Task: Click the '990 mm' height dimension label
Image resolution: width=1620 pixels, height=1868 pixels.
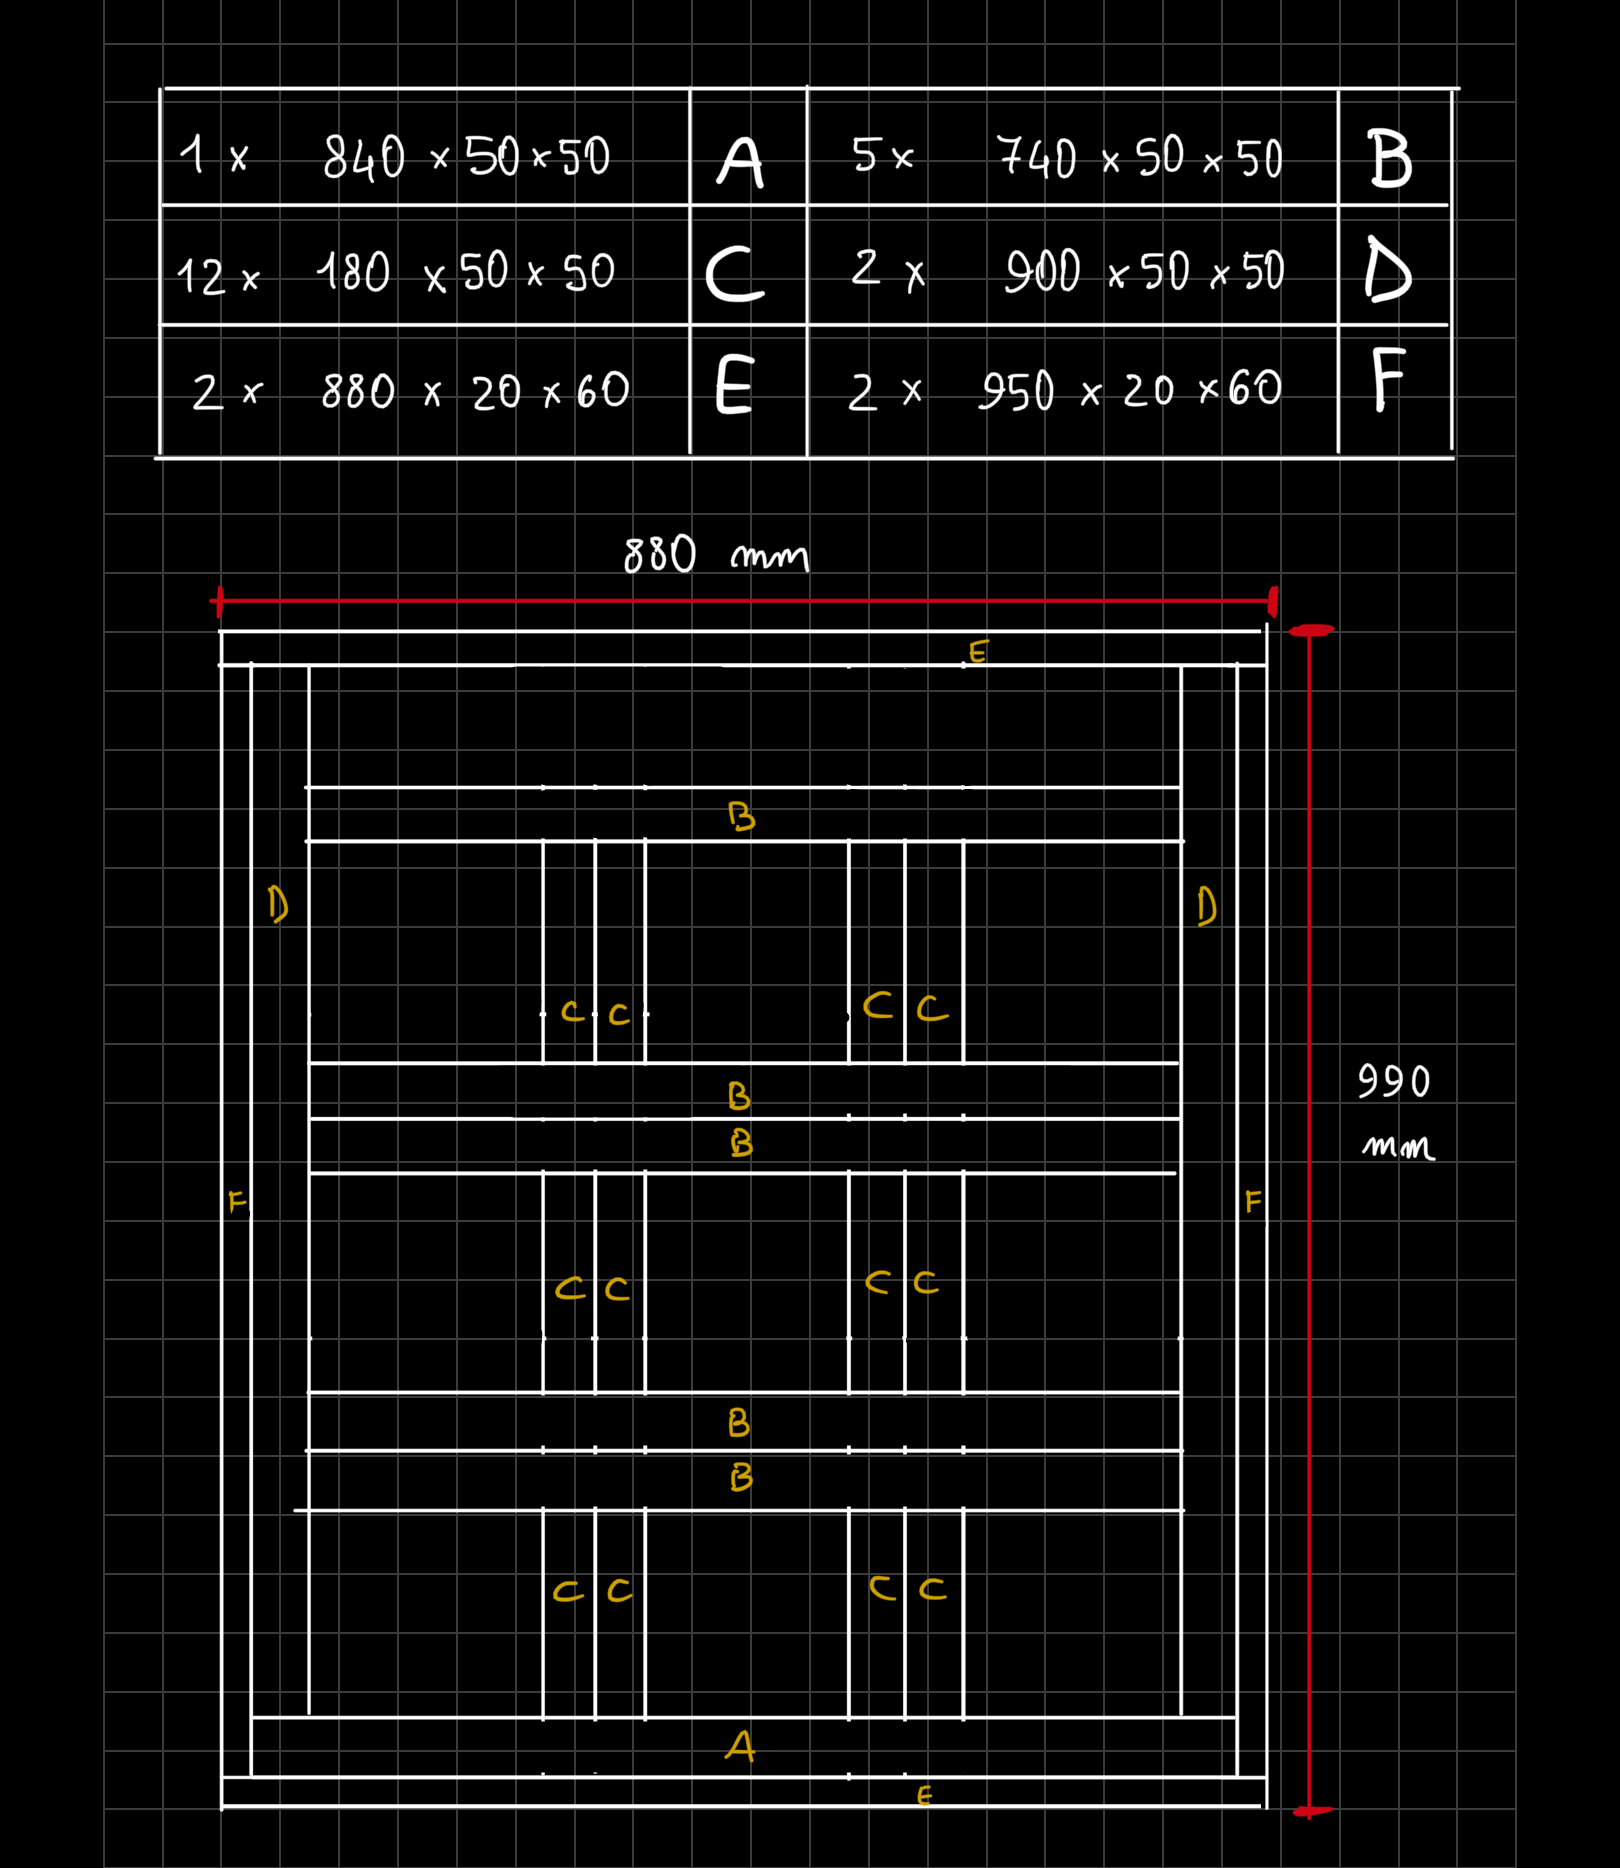Action: pos(1396,1110)
